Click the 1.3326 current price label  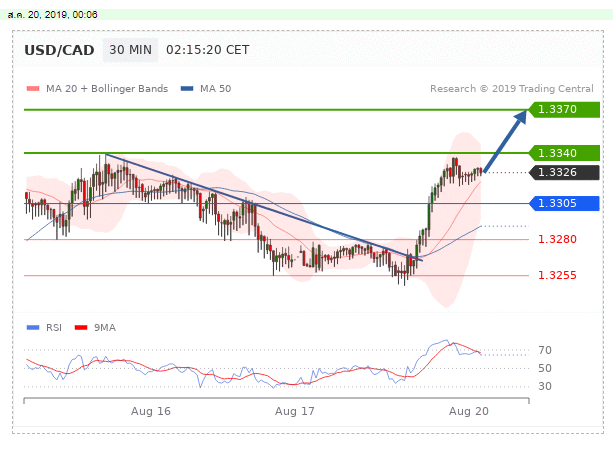[564, 172]
